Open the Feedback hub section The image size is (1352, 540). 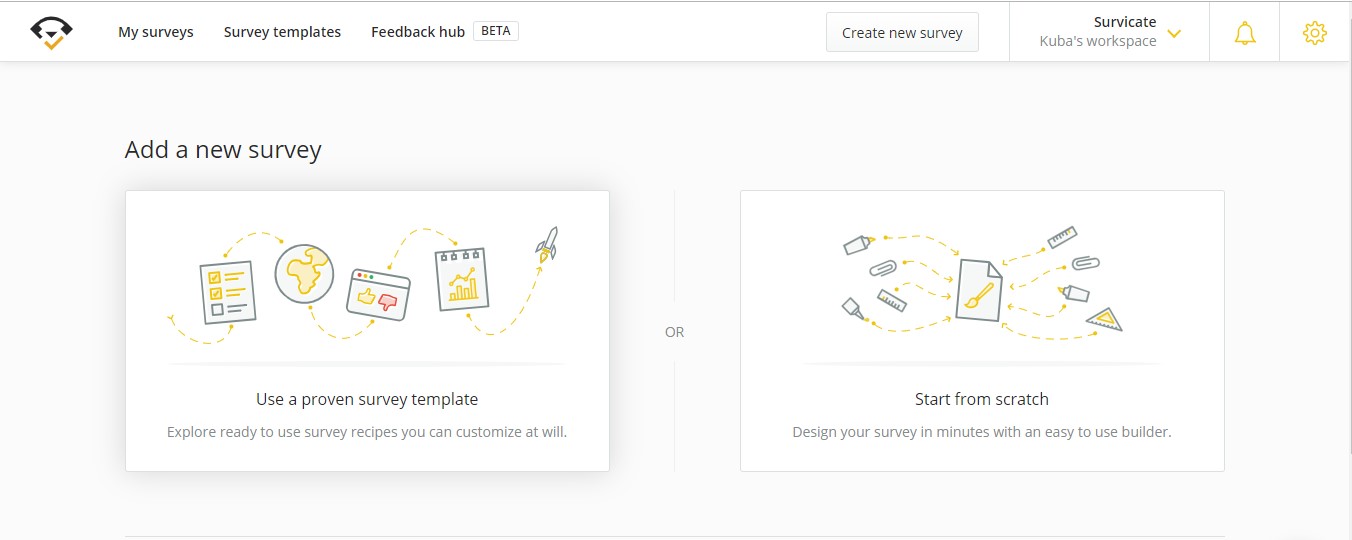418,32
